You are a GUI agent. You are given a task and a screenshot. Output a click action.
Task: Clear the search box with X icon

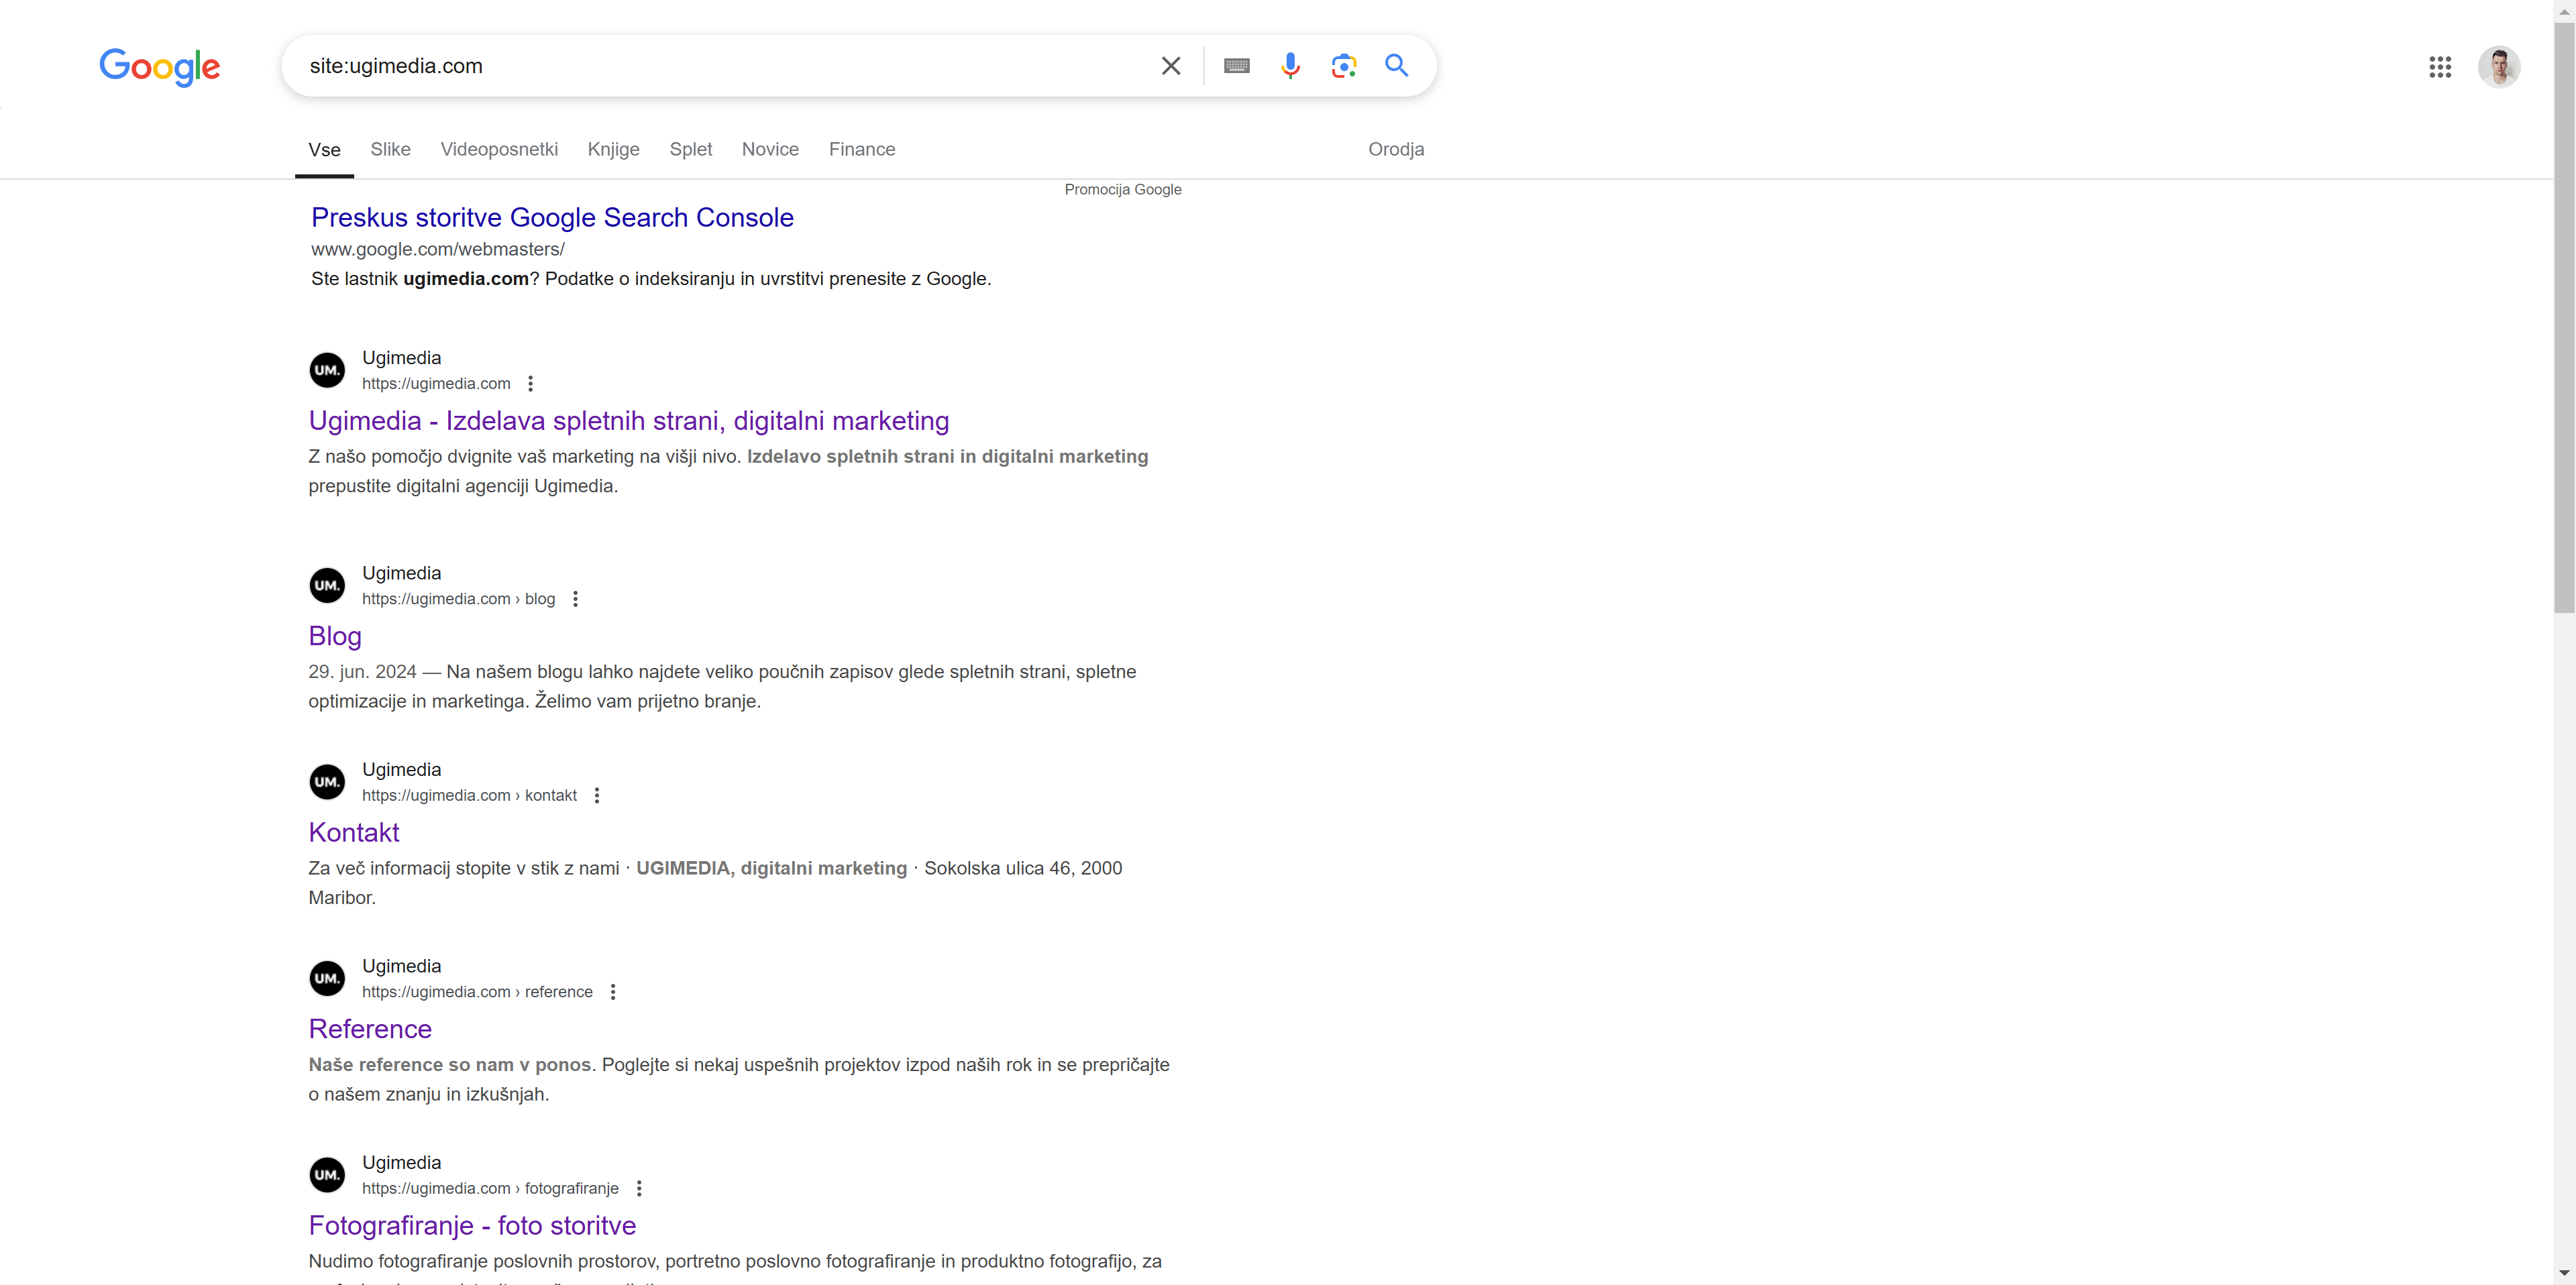tap(1170, 66)
